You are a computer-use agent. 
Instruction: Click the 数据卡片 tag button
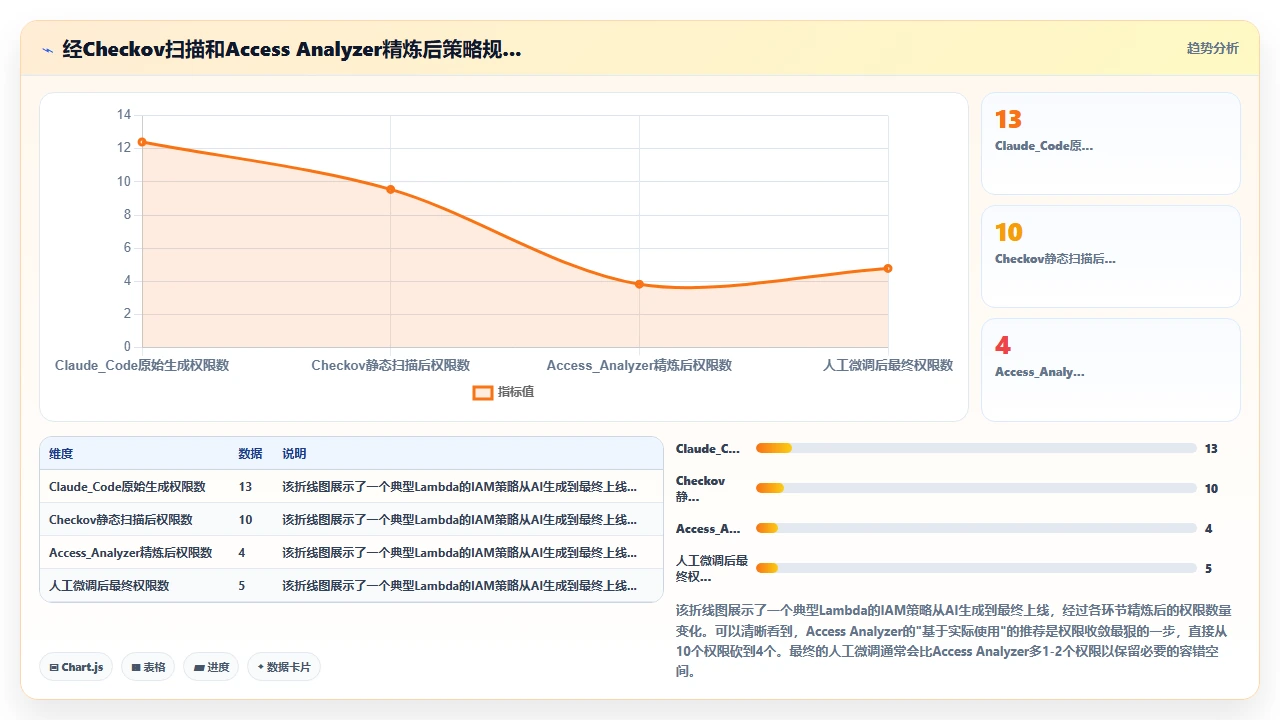[x=284, y=667]
